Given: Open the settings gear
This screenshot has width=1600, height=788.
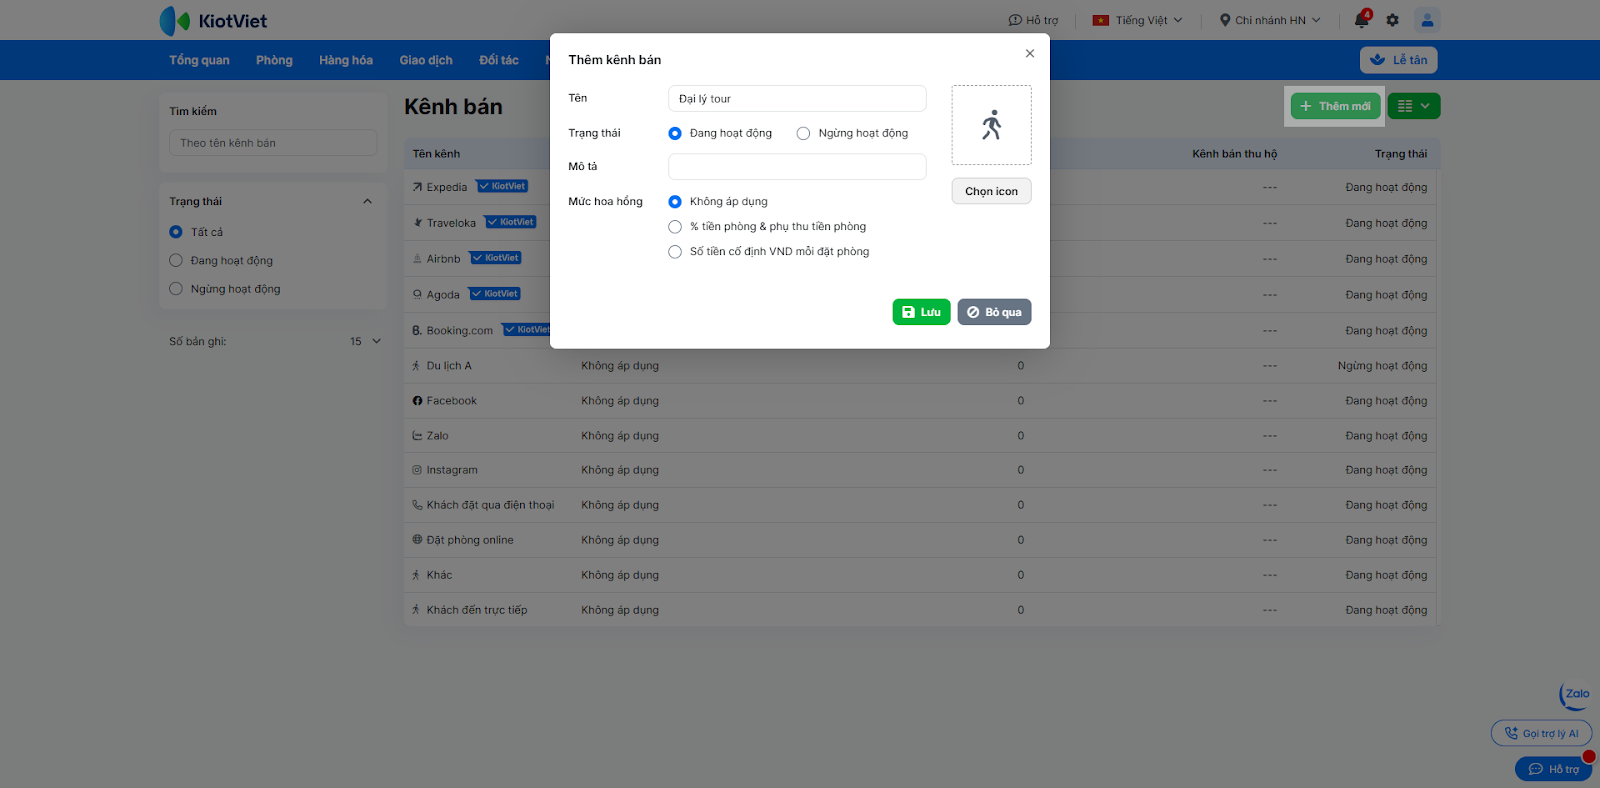Looking at the screenshot, I should click(1393, 20).
